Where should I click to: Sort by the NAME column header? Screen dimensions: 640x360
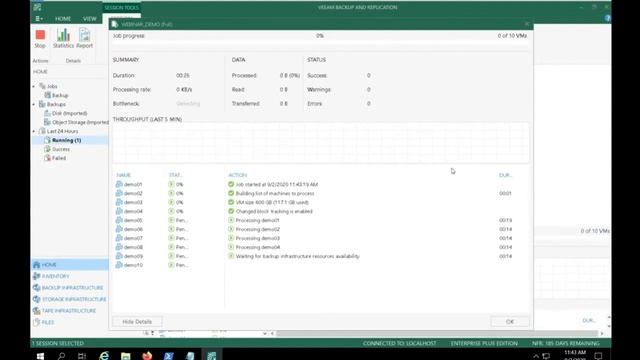pyautogui.click(x=124, y=175)
